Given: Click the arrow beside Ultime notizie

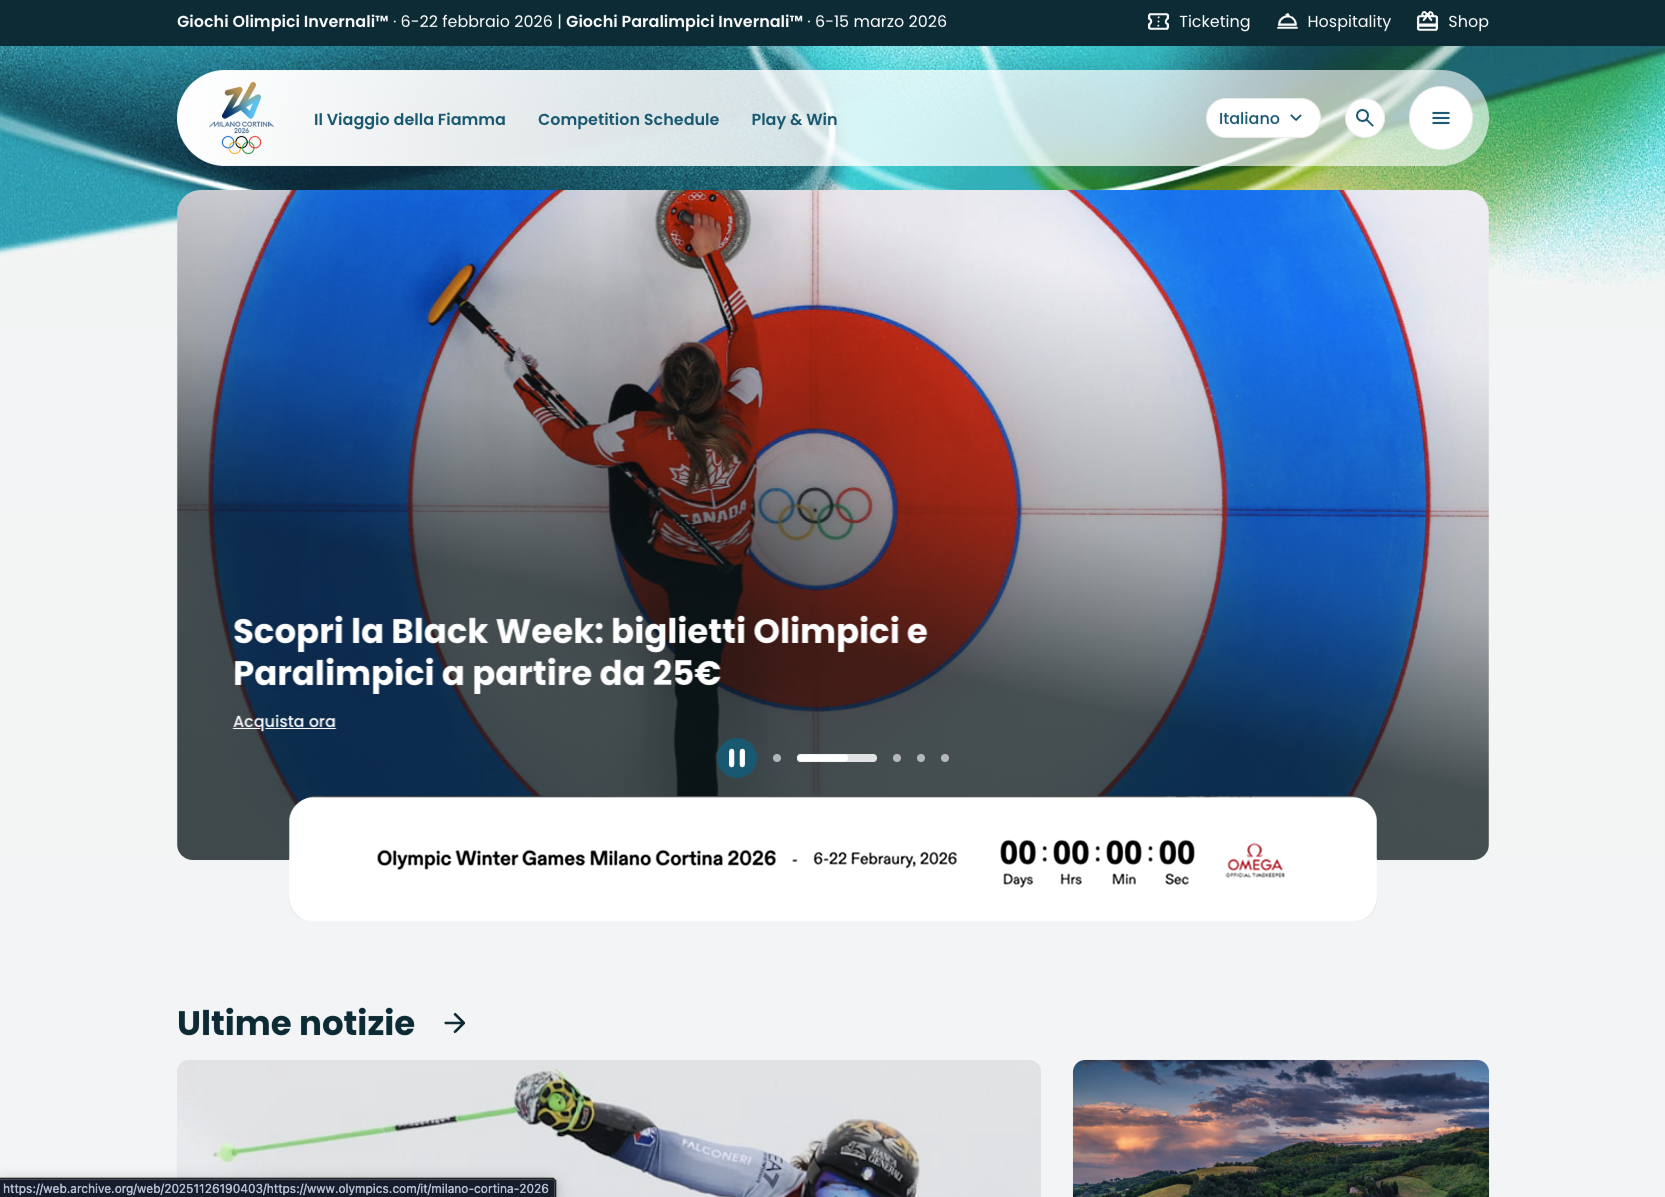Looking at the screenshot, I should click(x=455, y=1023).
